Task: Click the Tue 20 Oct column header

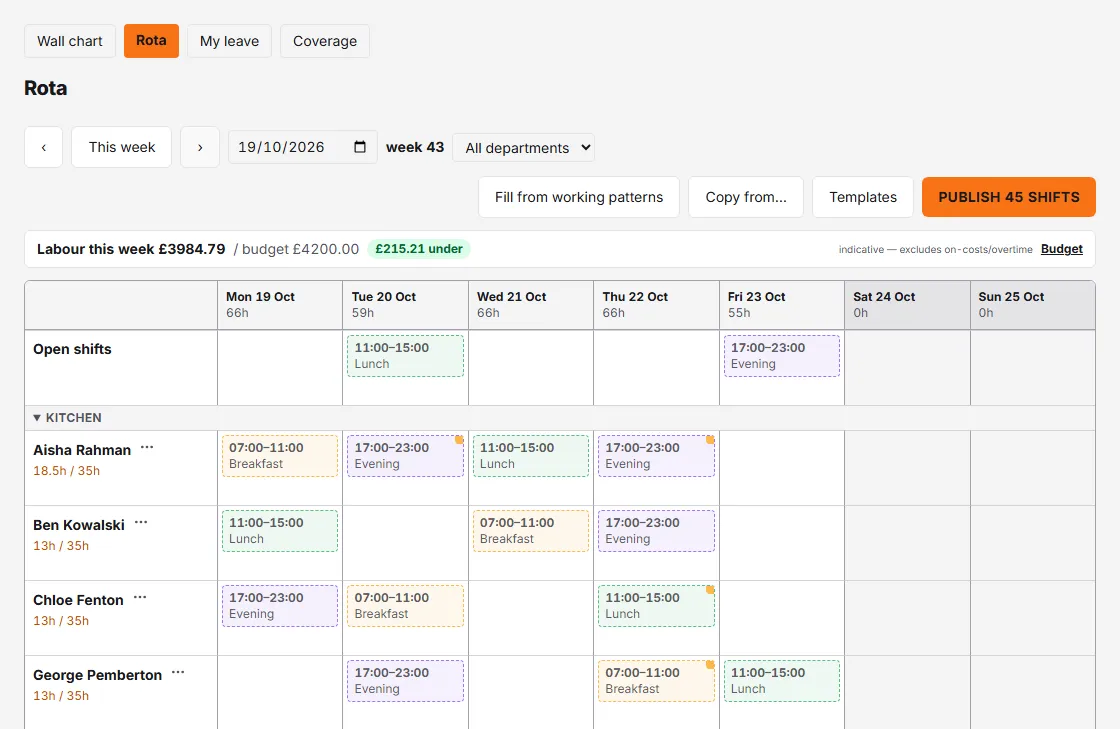Action: tap(406, 305)
